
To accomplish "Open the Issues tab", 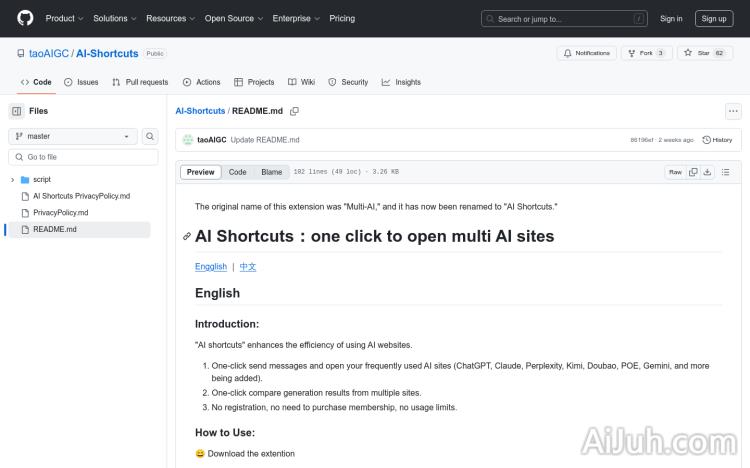I will click(x=81, y=82).
